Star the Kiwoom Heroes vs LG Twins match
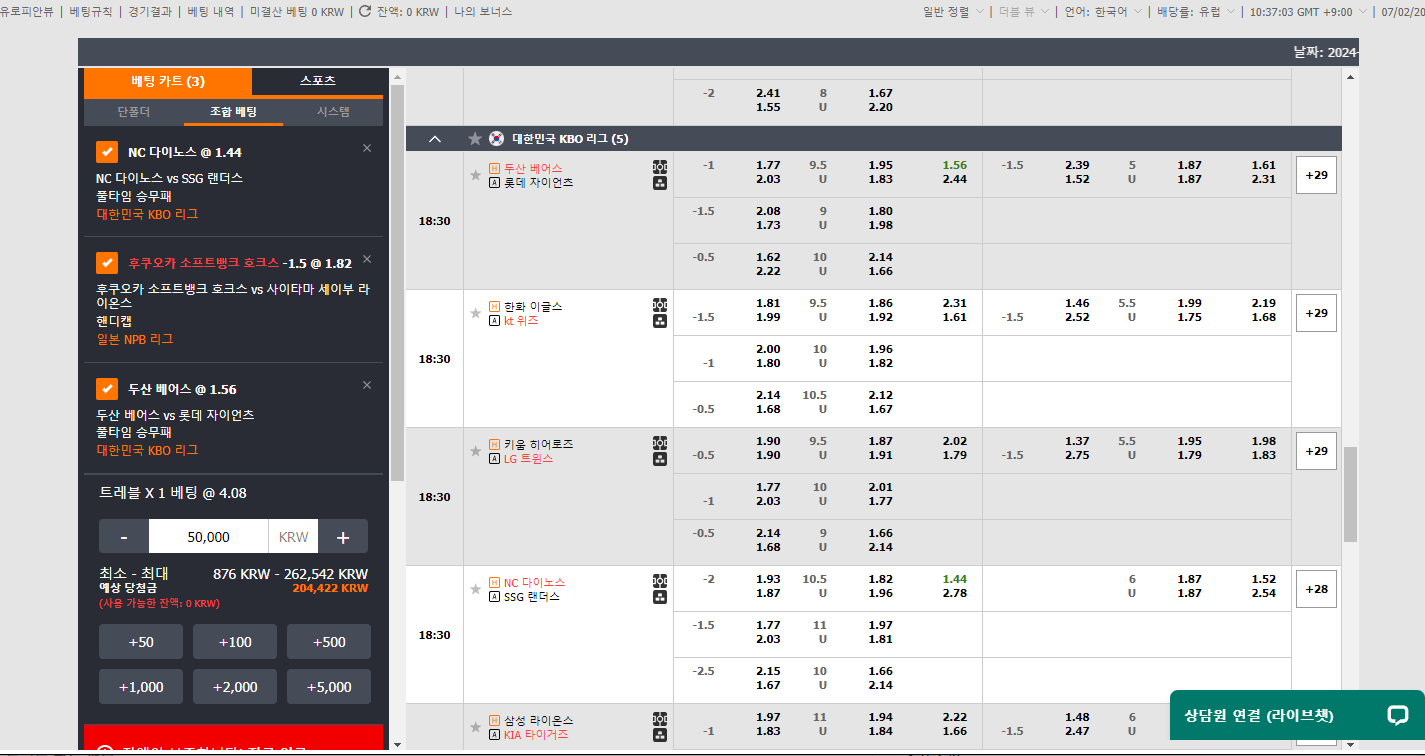1425x756 pixels. click(475, 451)
